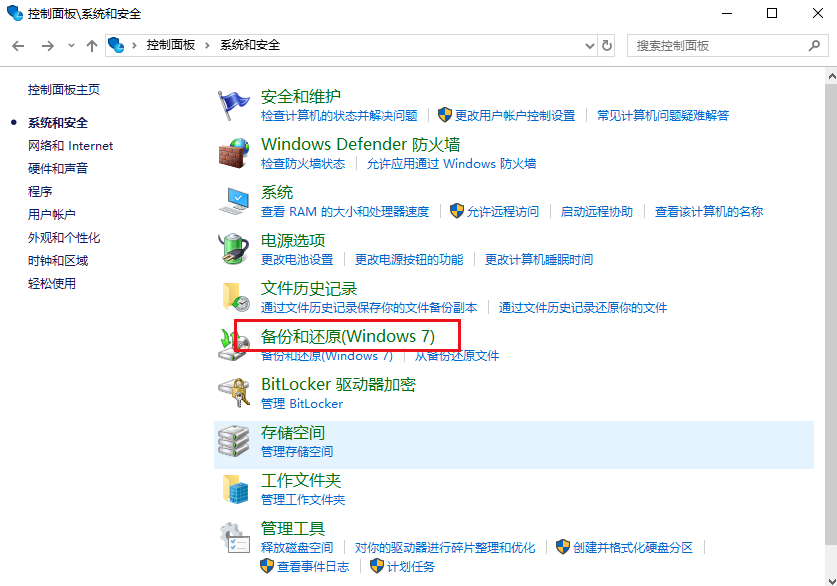This screenshot has width=837, height=586.
Task: Click 更改计算机睡眠时间 link
Action: pos(539,259)
